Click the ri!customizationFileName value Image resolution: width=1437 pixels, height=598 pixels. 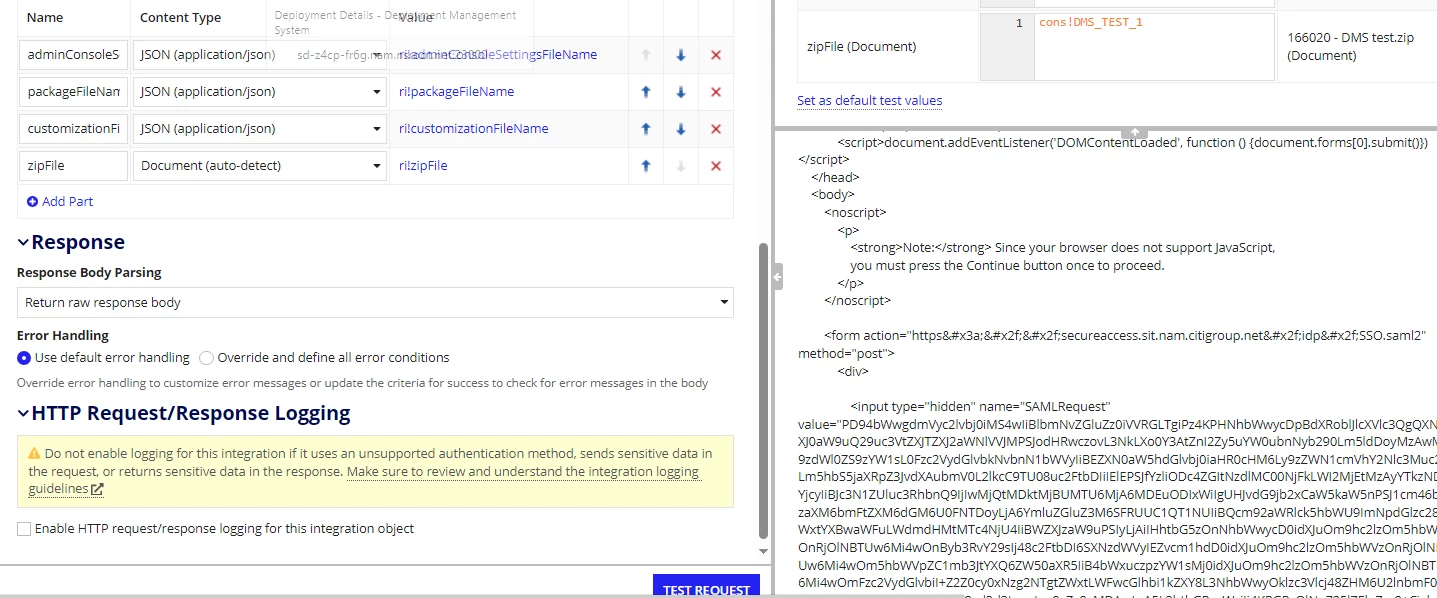pos(473,129)
